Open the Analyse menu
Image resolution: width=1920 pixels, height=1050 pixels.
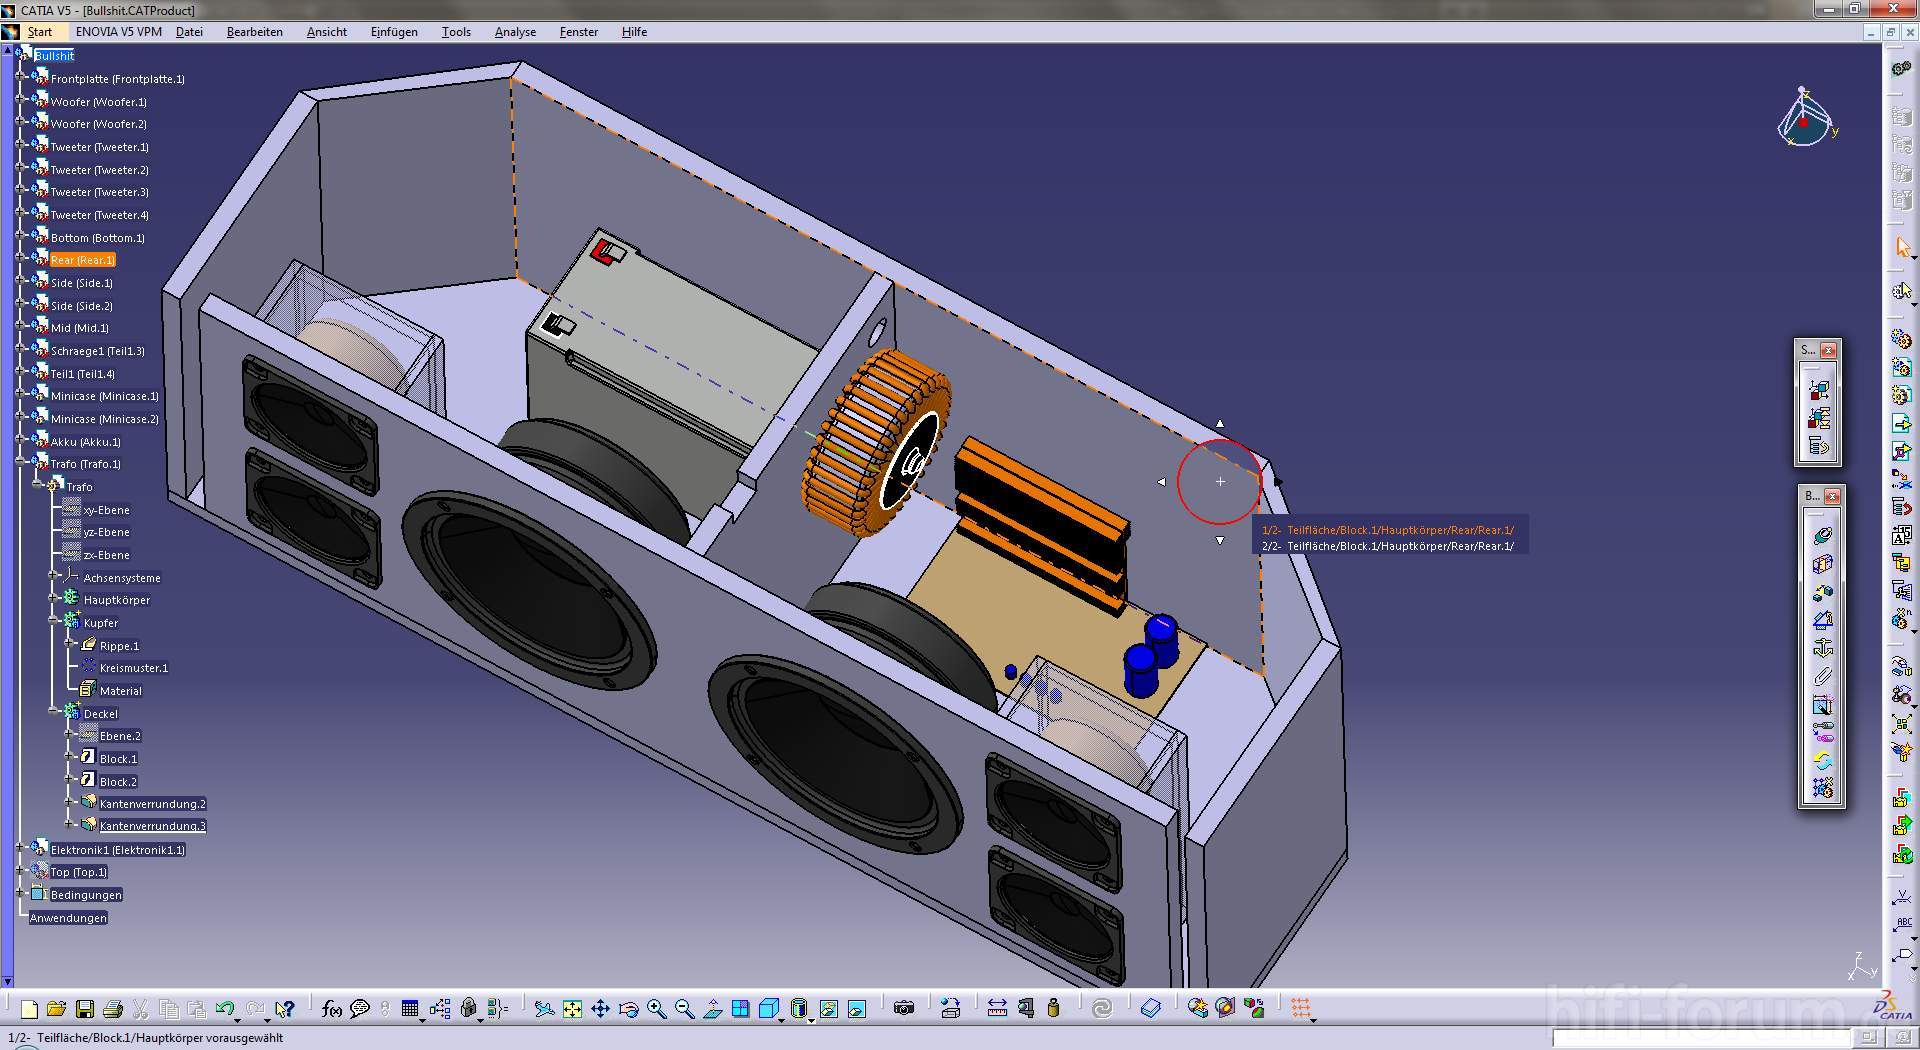pos(515,32)
